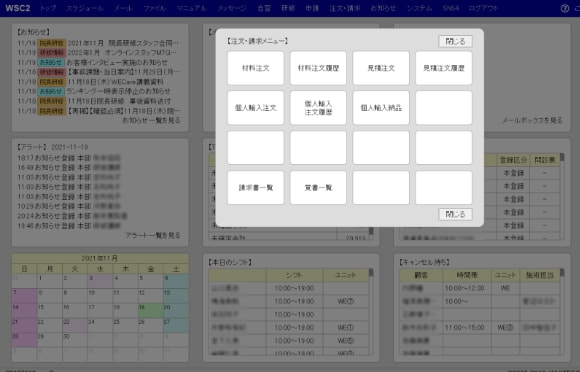Click the 時間帯 column header
This screenshot has width=580, height=372.
point(467,275)
